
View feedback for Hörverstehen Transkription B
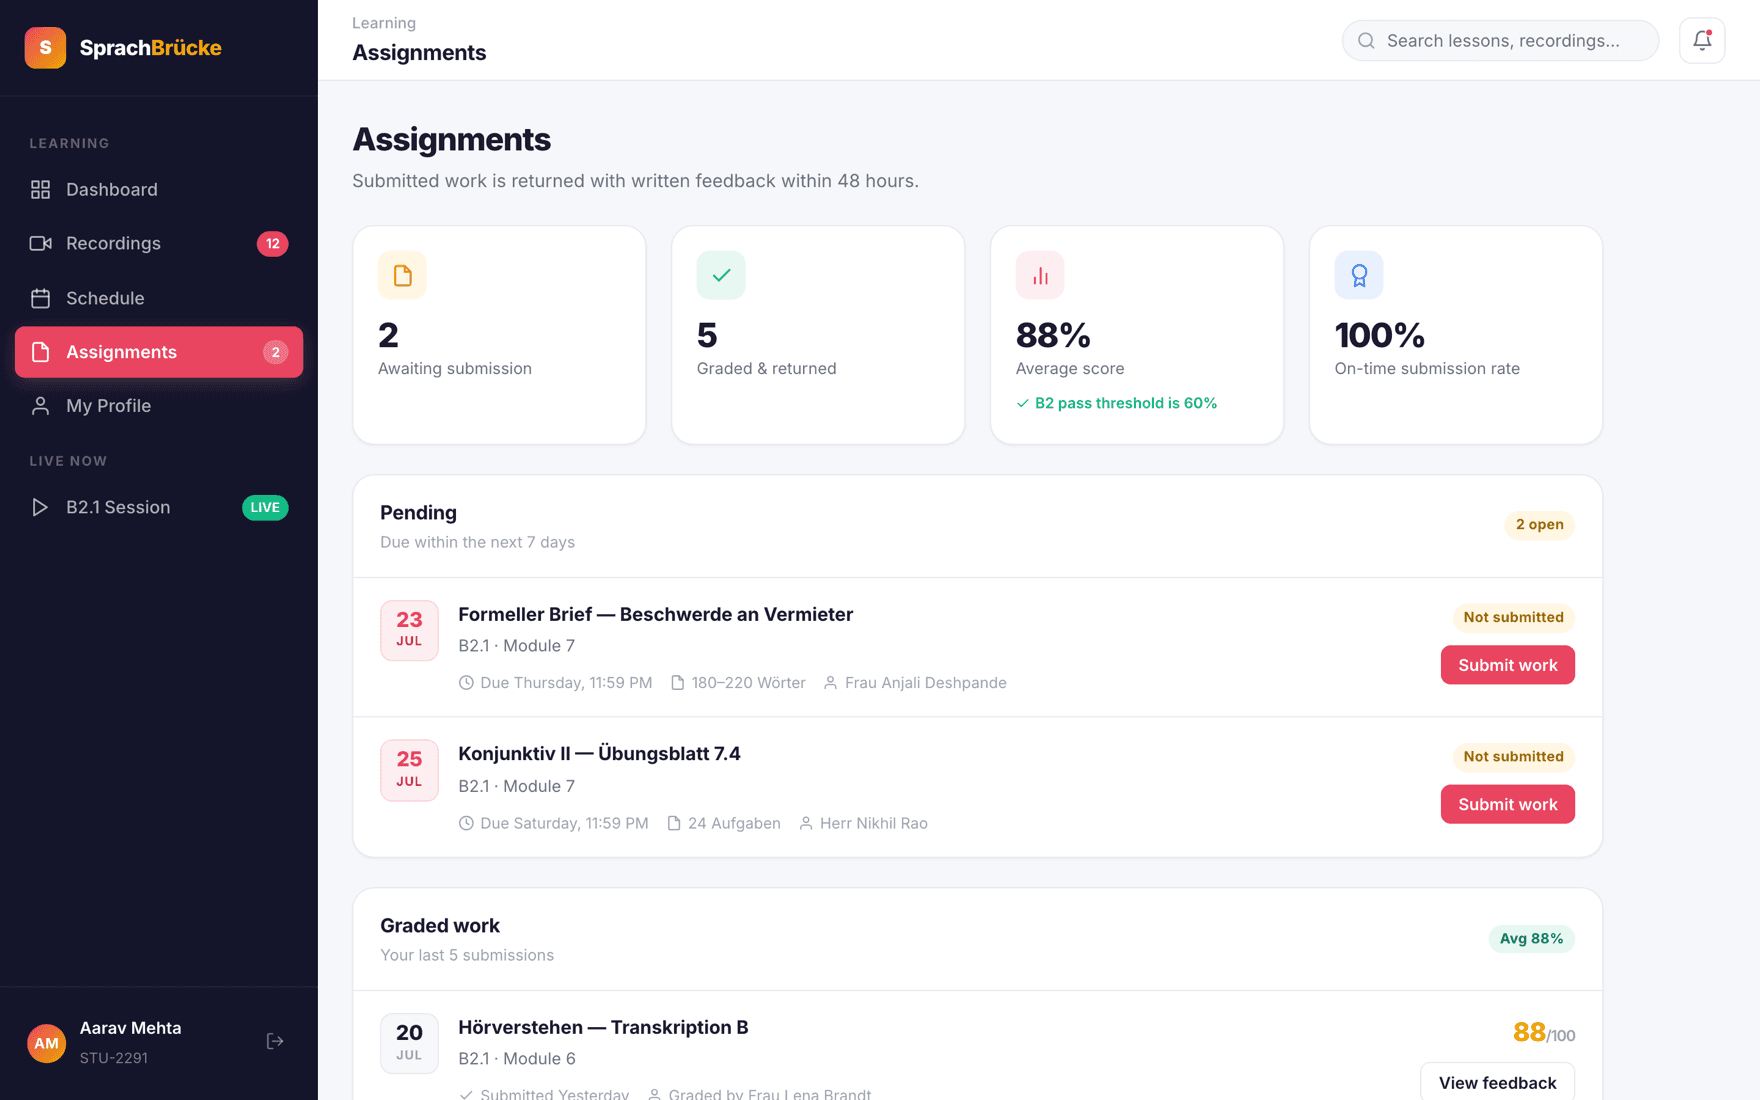pos(1497,1082)
